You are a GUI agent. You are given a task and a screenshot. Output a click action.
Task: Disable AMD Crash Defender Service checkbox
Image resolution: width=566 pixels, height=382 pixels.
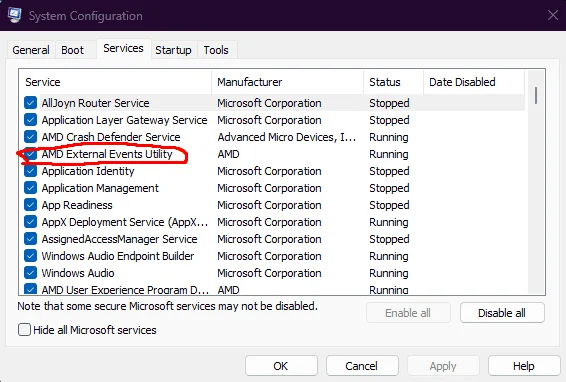coord(31,137)
